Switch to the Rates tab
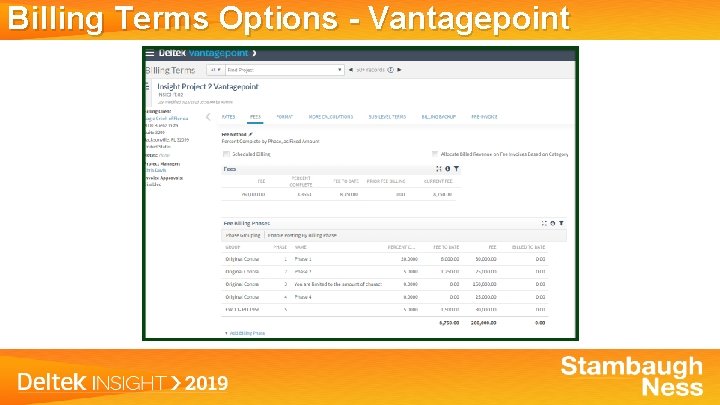The height and width of the screenshot is (405, 720). coord(228,117)
